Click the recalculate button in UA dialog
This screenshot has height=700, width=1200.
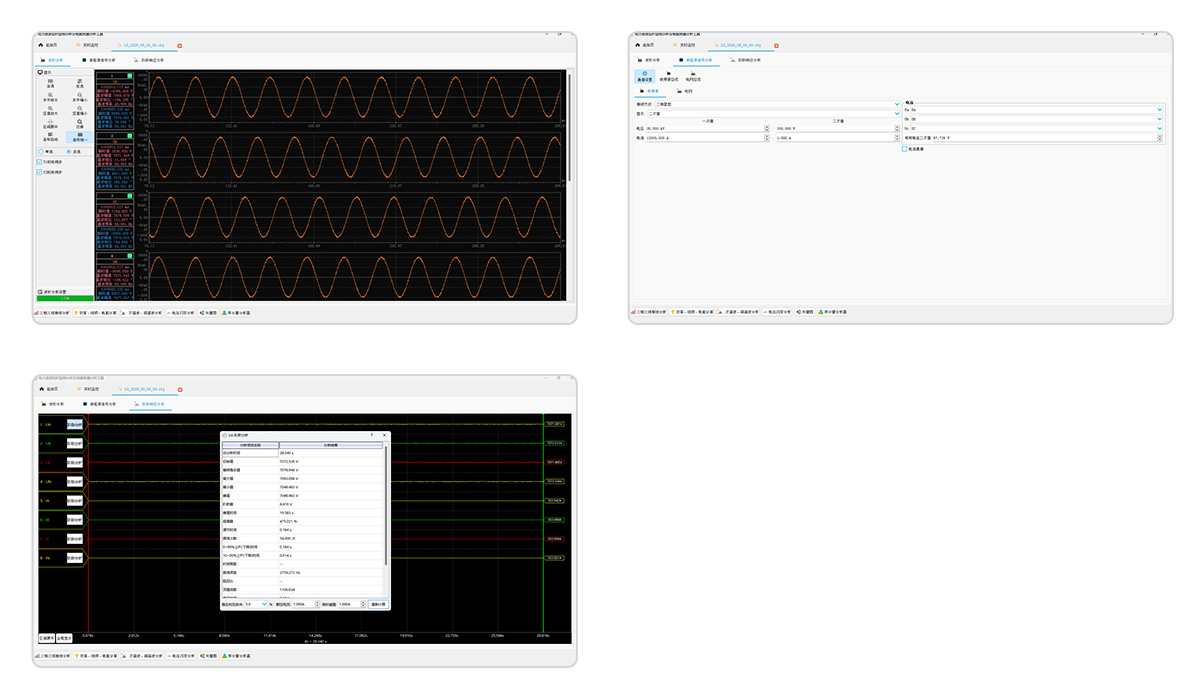378,604
